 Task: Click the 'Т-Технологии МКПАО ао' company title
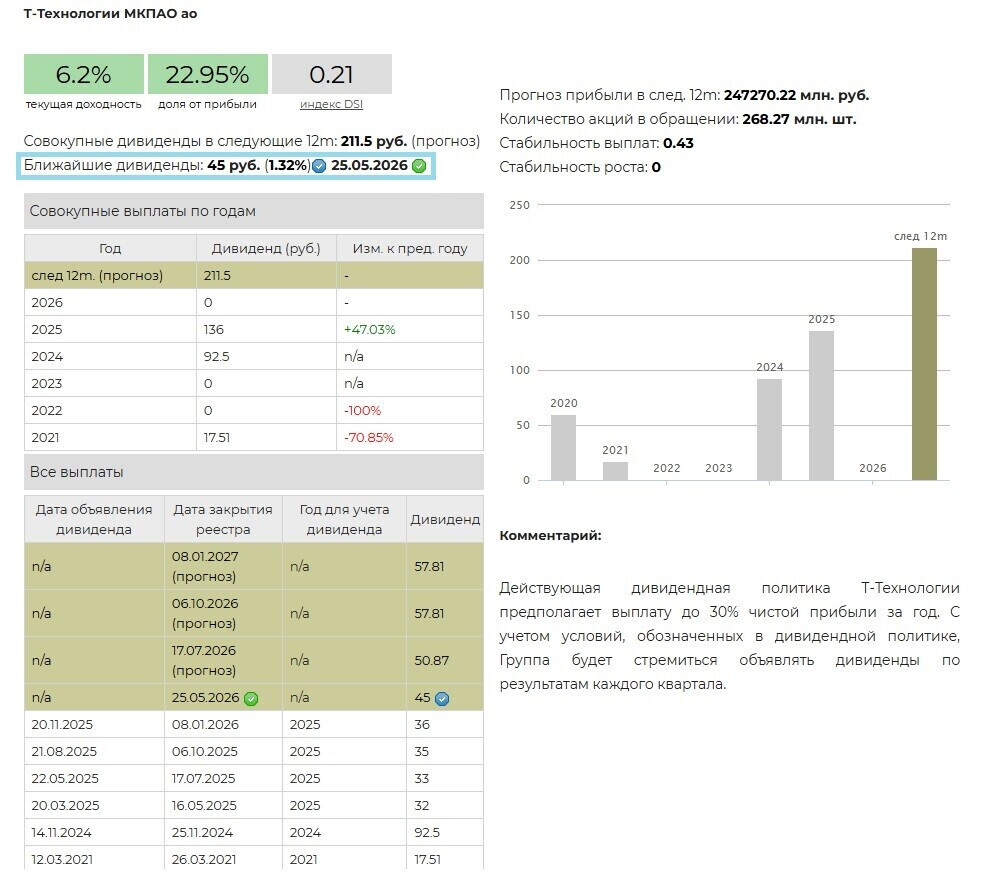[x=108, y=14]
